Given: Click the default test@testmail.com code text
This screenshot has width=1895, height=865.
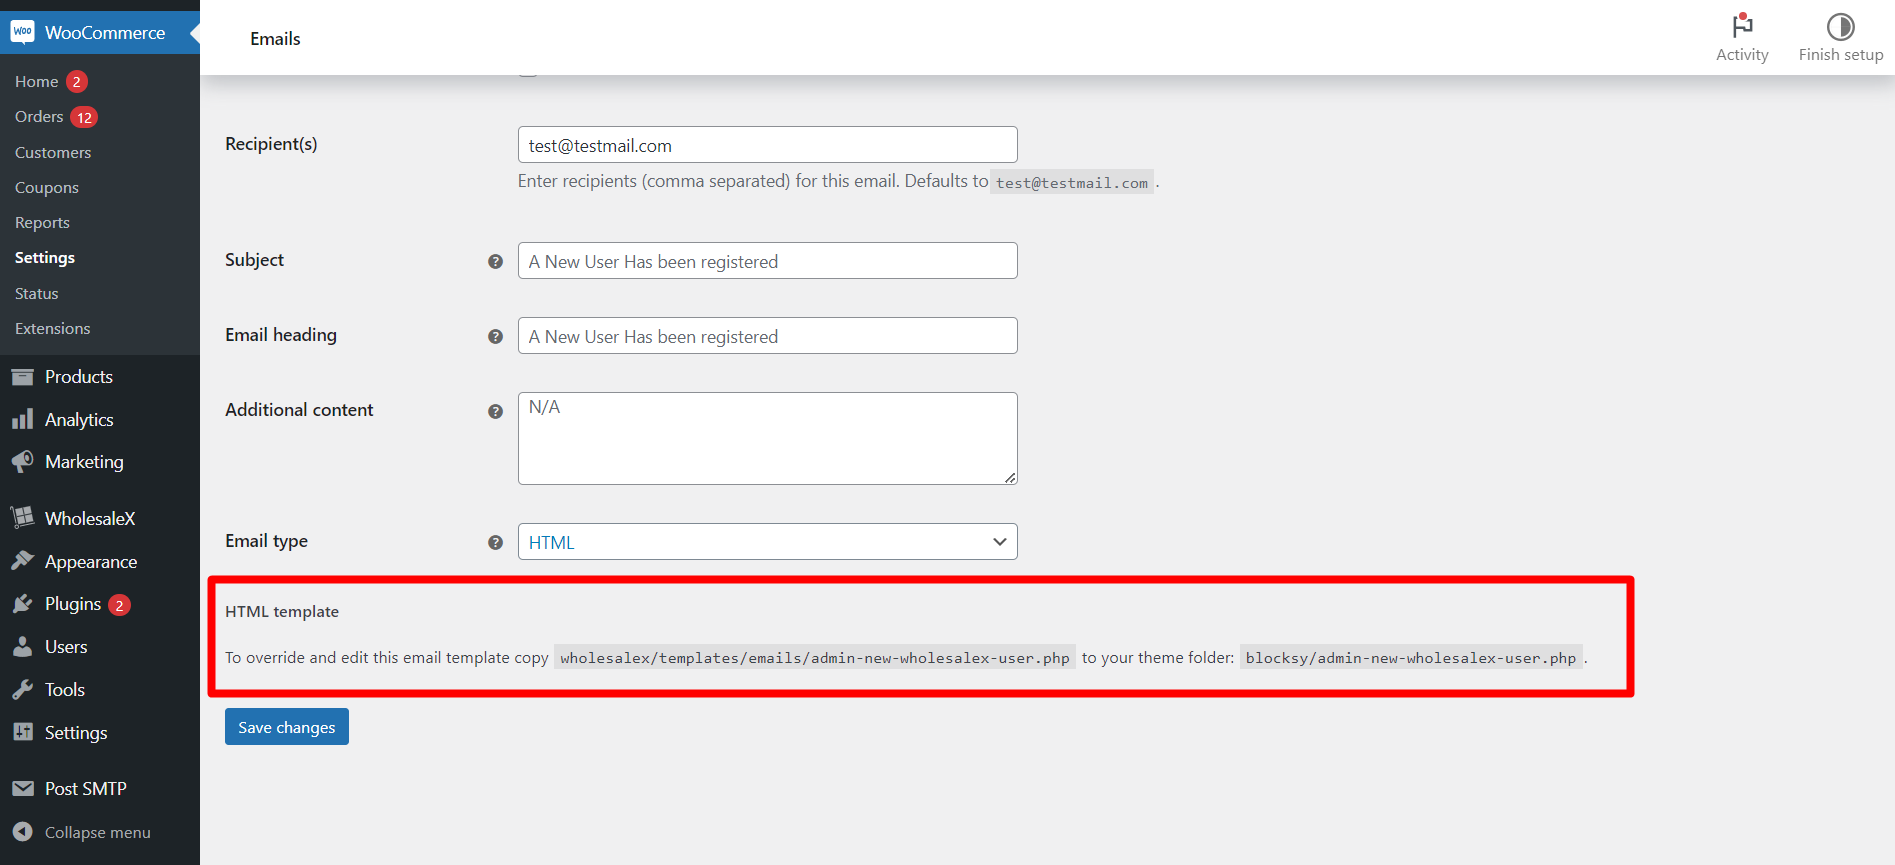Looking at the screenshot, I should point(1072,183).
